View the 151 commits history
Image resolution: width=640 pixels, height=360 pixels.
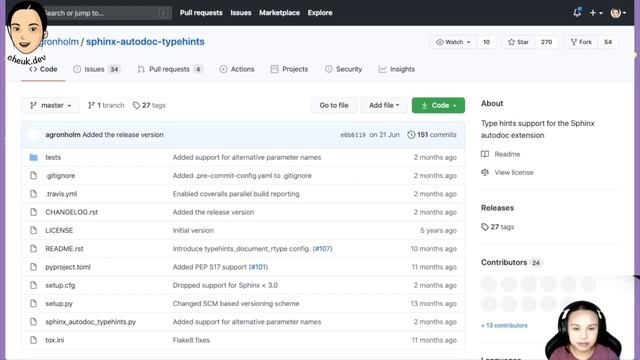(x=432, y=135)
